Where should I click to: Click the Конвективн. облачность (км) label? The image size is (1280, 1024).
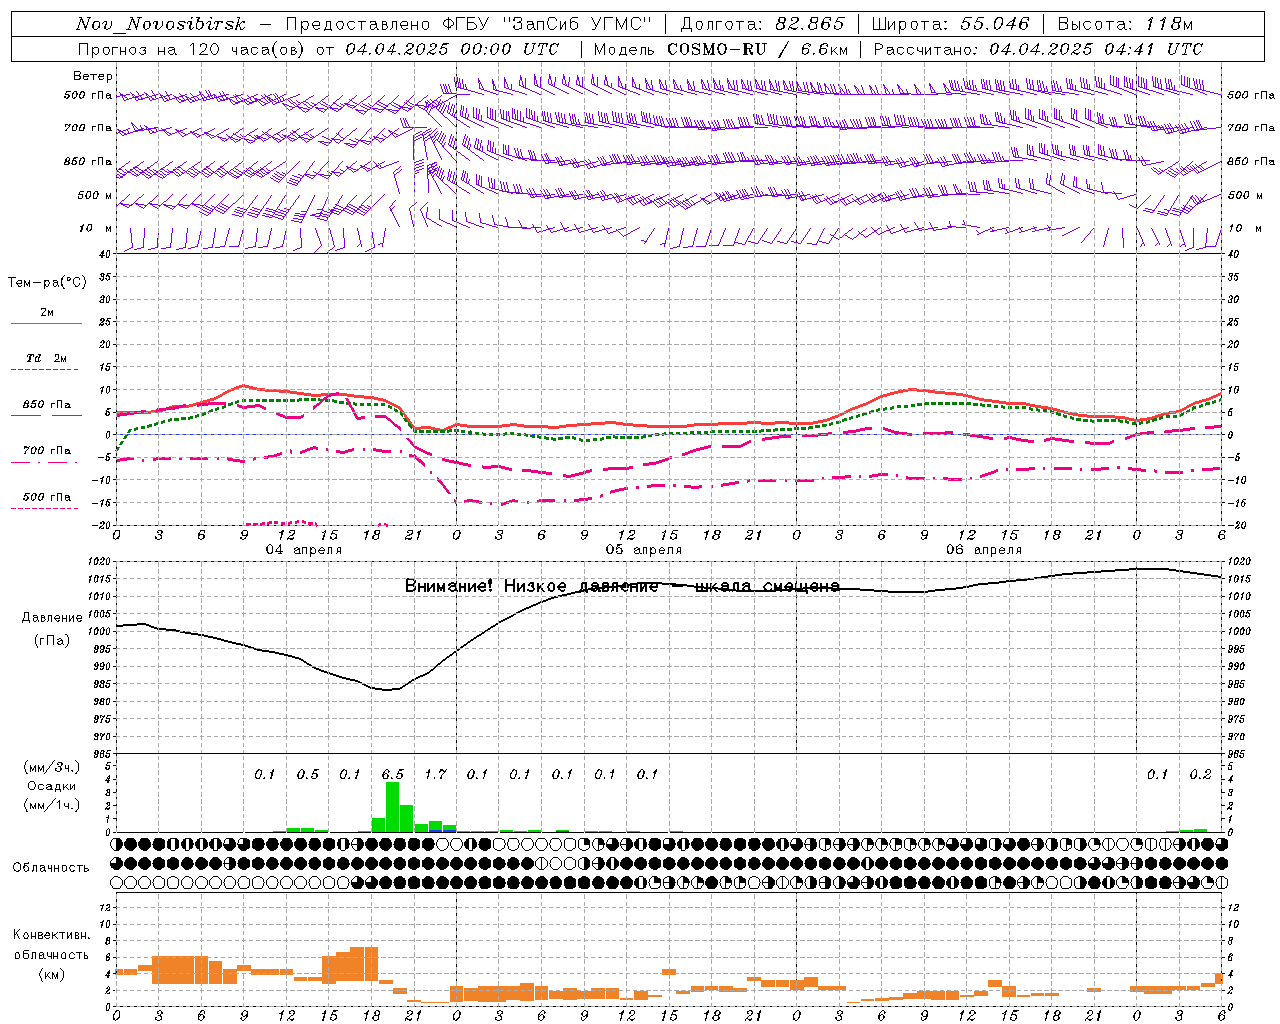(x=52, y=954)
